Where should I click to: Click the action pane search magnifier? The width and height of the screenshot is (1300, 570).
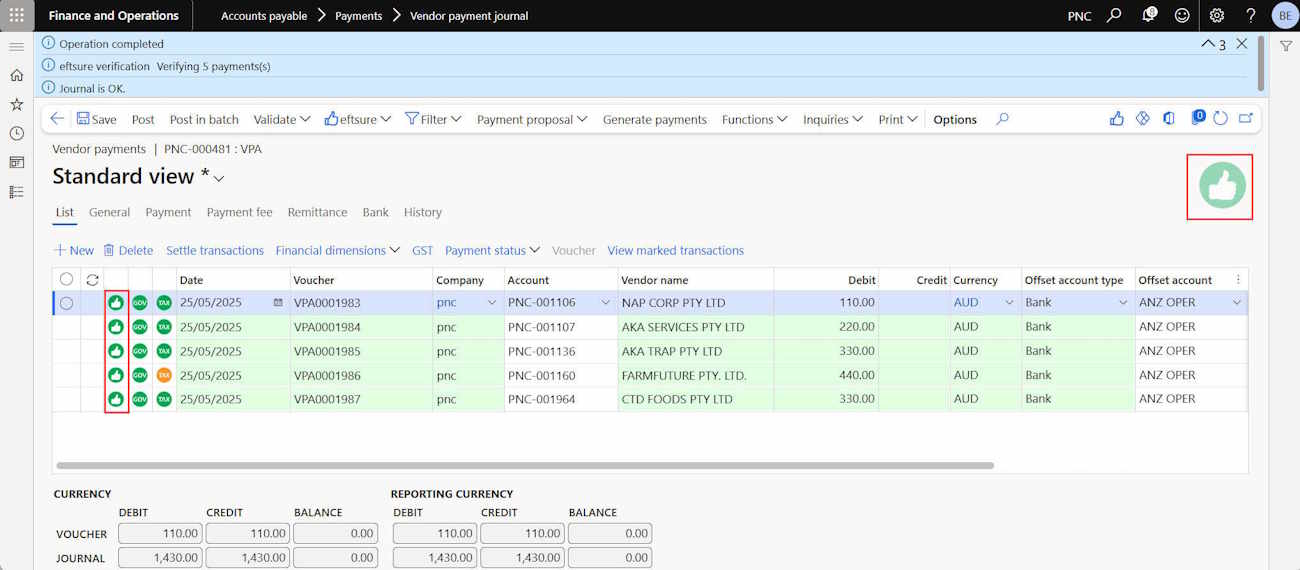pos(1002,119)
